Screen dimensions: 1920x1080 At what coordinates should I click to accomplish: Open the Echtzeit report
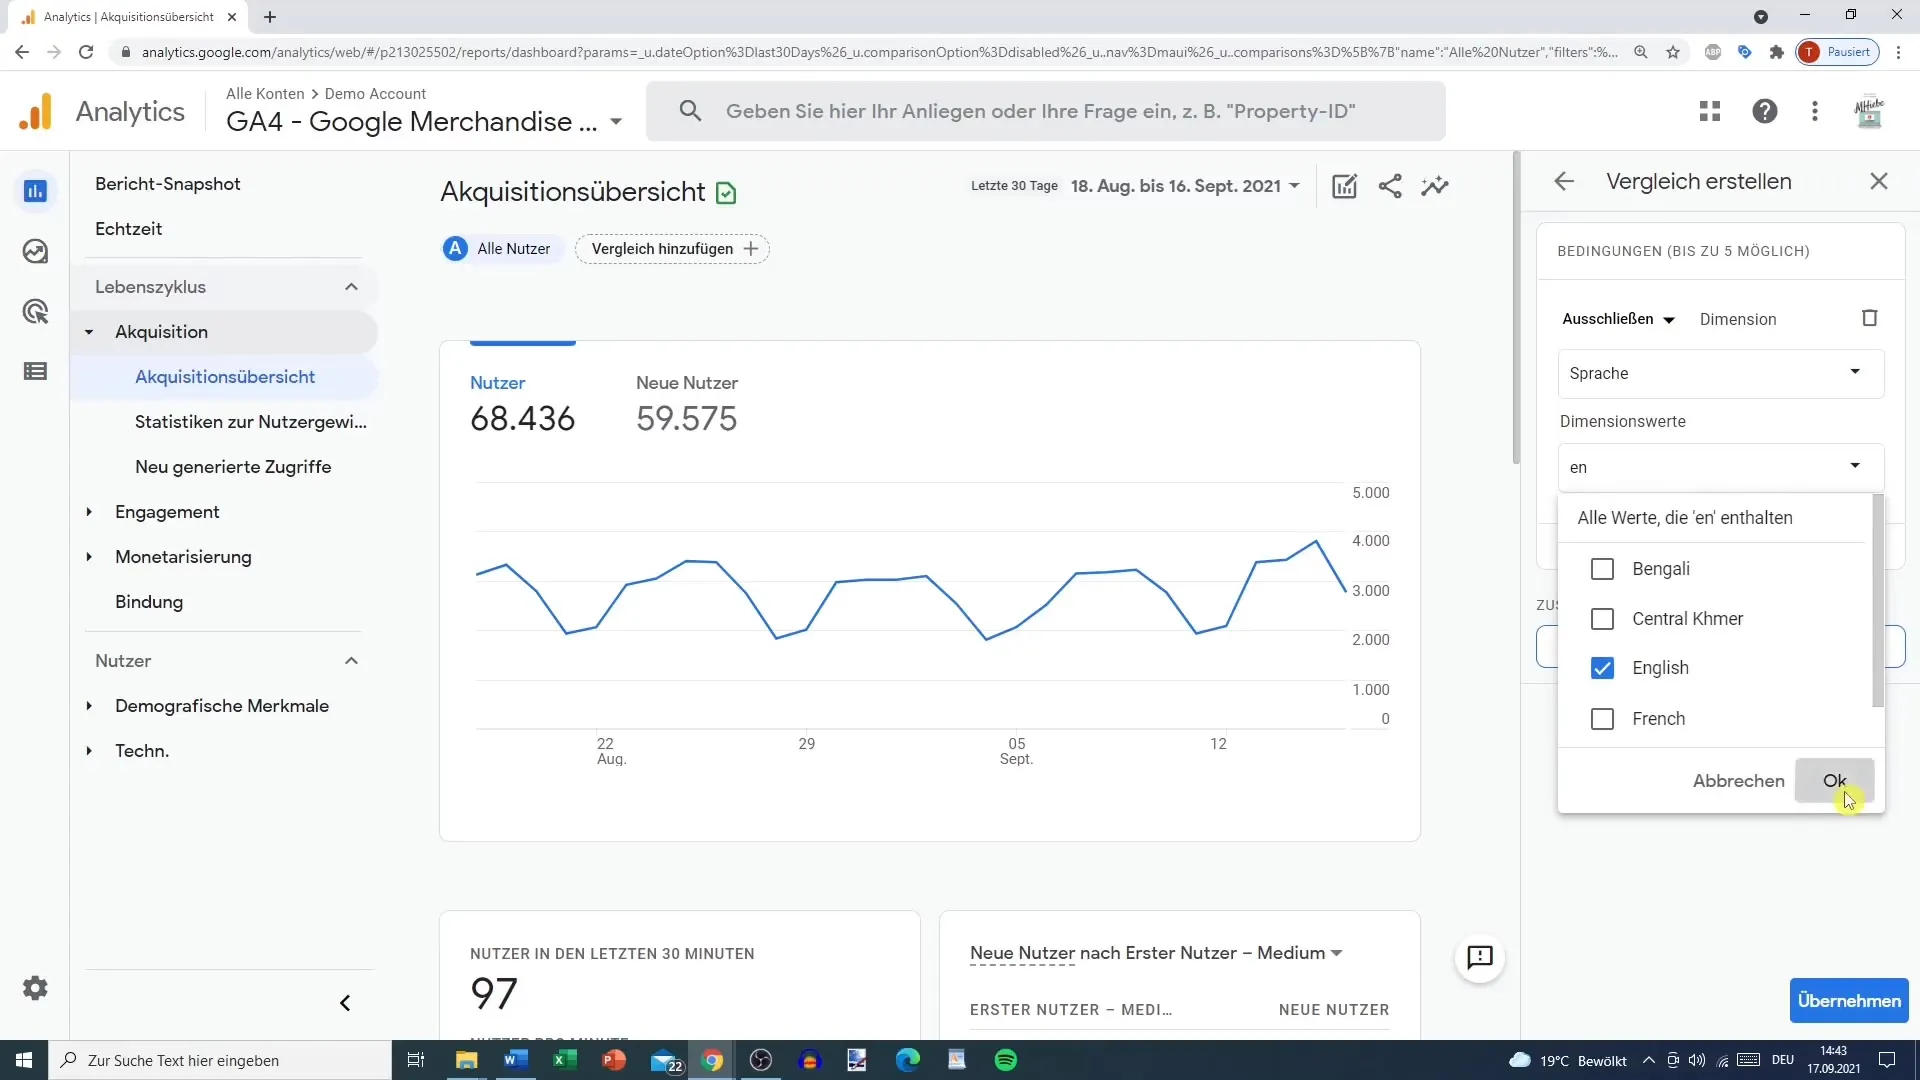(128, 229)
